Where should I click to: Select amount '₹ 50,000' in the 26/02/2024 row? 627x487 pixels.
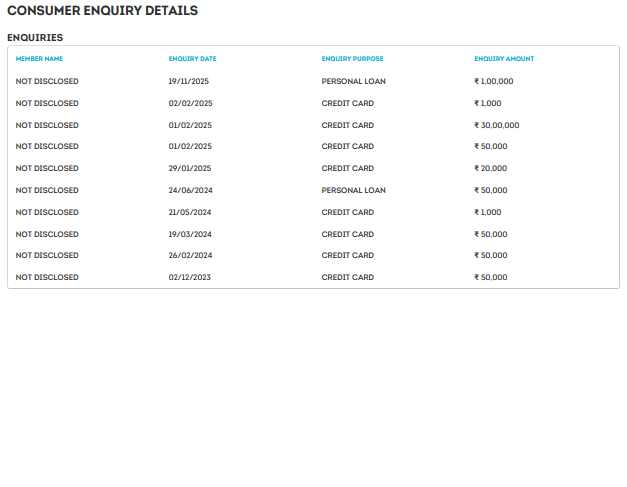[x=491, y=255]
